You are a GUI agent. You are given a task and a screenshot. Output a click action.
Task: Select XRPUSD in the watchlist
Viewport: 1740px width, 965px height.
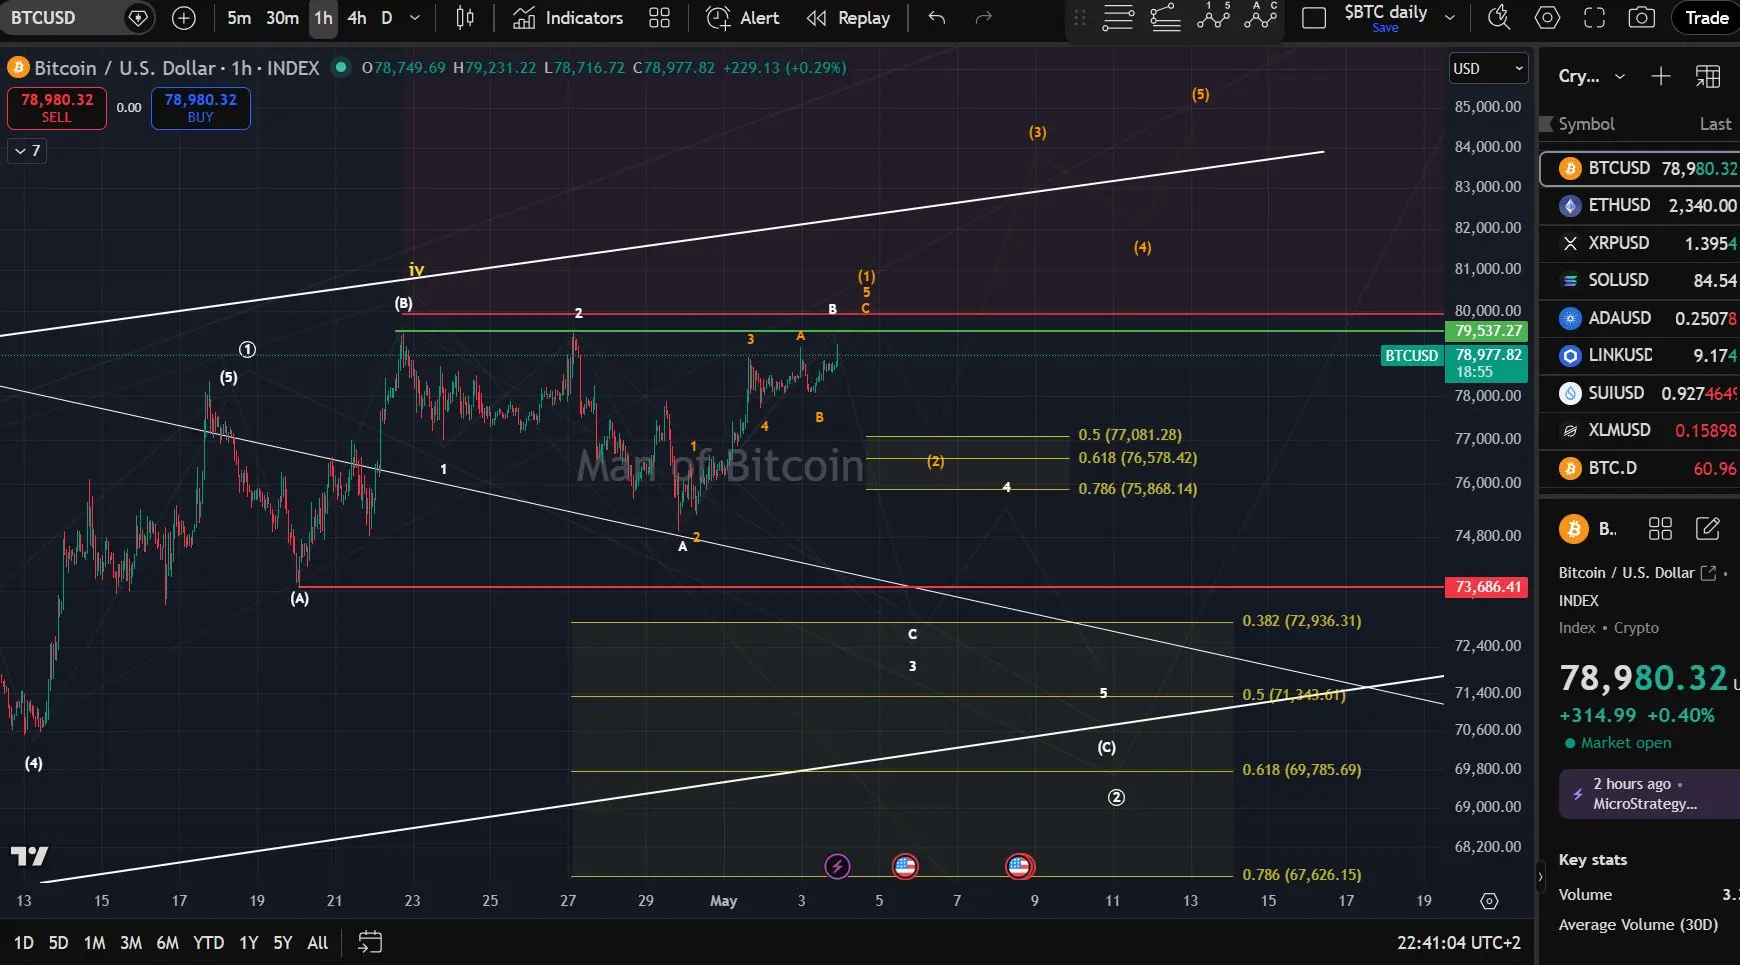(1639, 243)
